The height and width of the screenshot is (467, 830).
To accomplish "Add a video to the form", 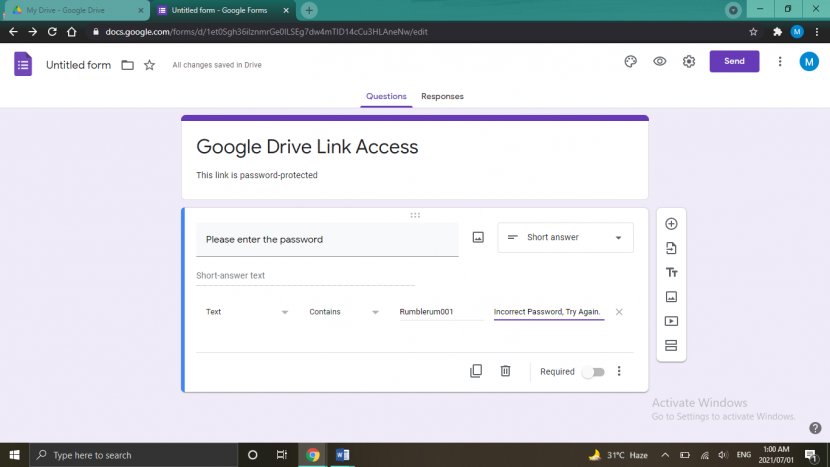I will (x=671, y=321).
